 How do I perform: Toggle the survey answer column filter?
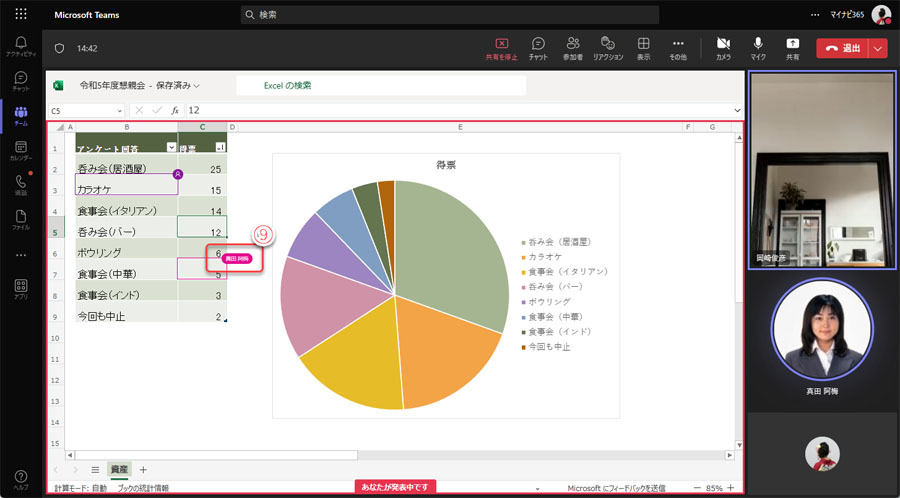click(x=171, y=147)
